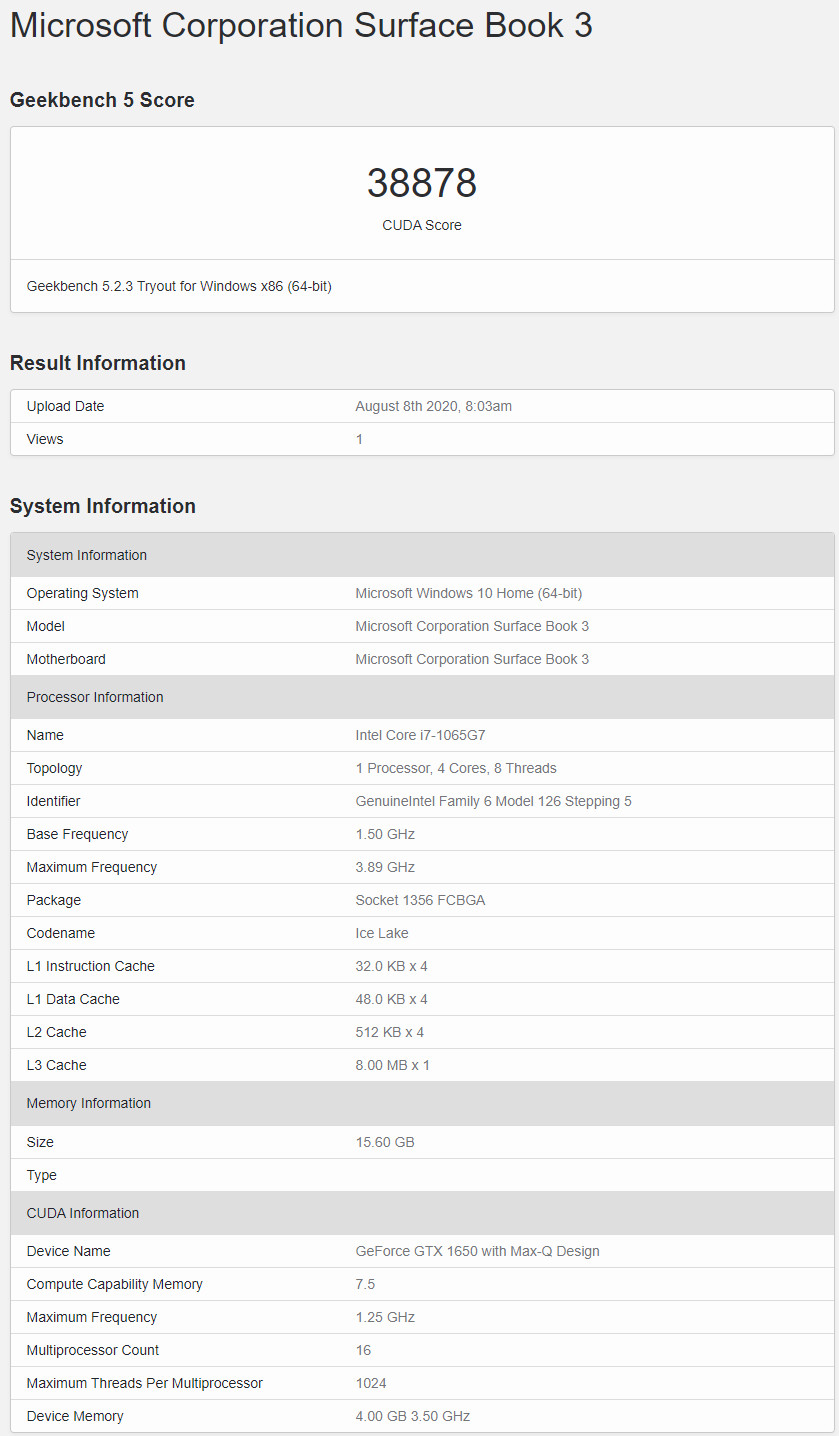Viewport: 839px width, 1436px height.
Task: Click the Microsoft Corporation Surface Book 3 title
Action: pos(301,25)
